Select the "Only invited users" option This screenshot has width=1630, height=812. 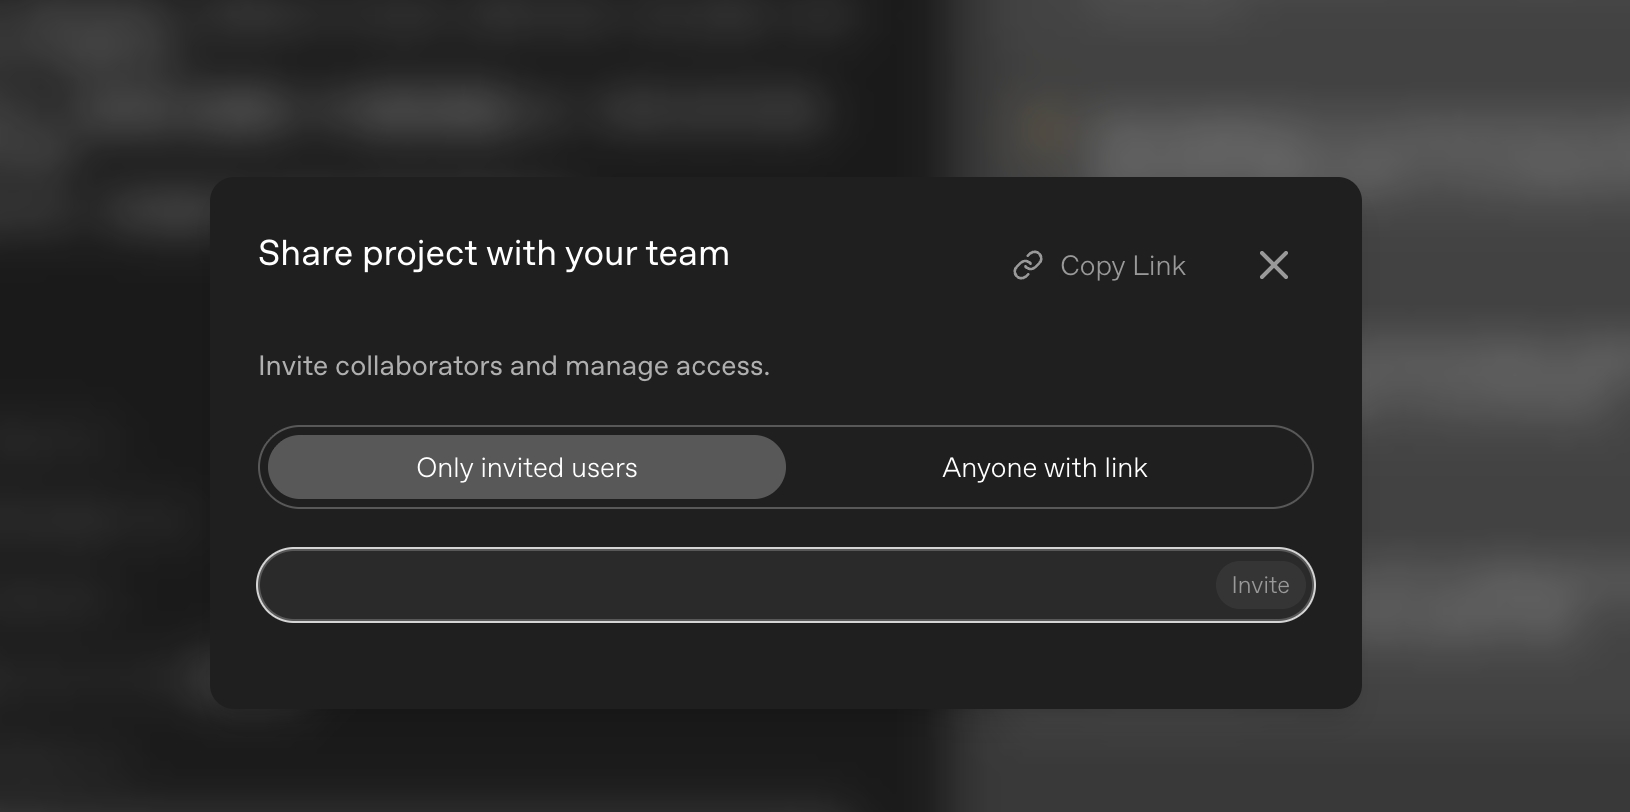(526, 468)
